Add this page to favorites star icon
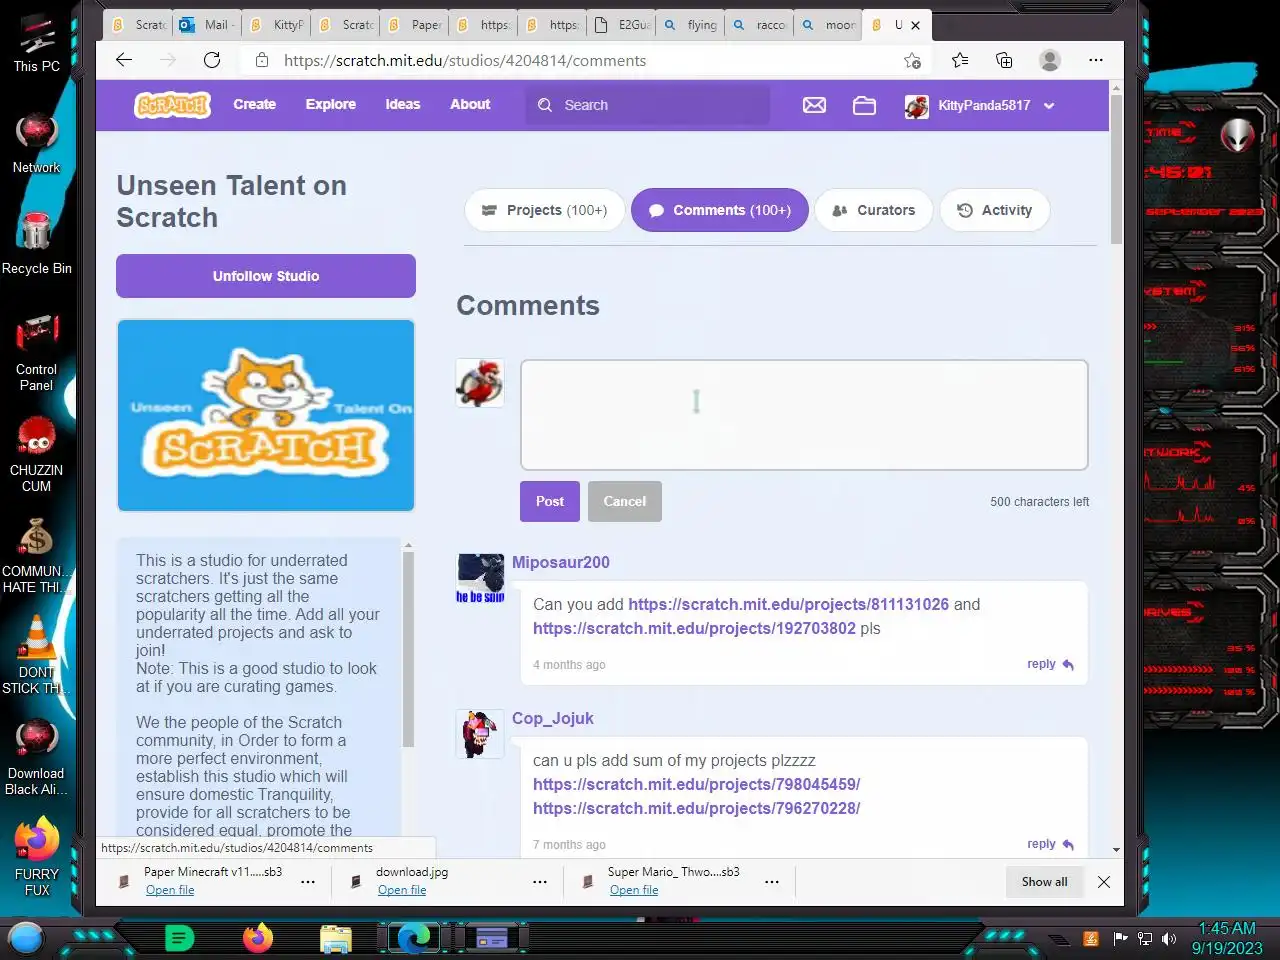 click(x=912, y=60)
